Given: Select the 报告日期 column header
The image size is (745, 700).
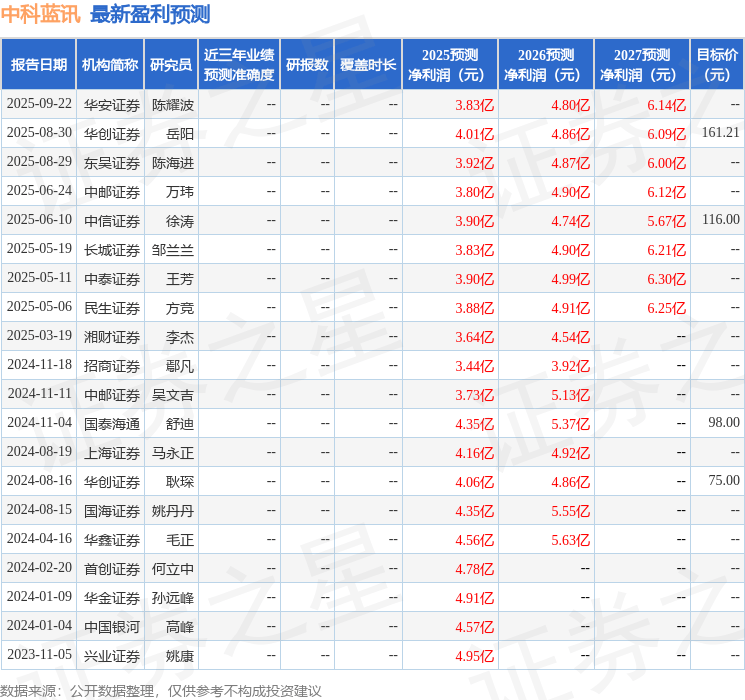Looking at the screenshot, I should 39,65.
